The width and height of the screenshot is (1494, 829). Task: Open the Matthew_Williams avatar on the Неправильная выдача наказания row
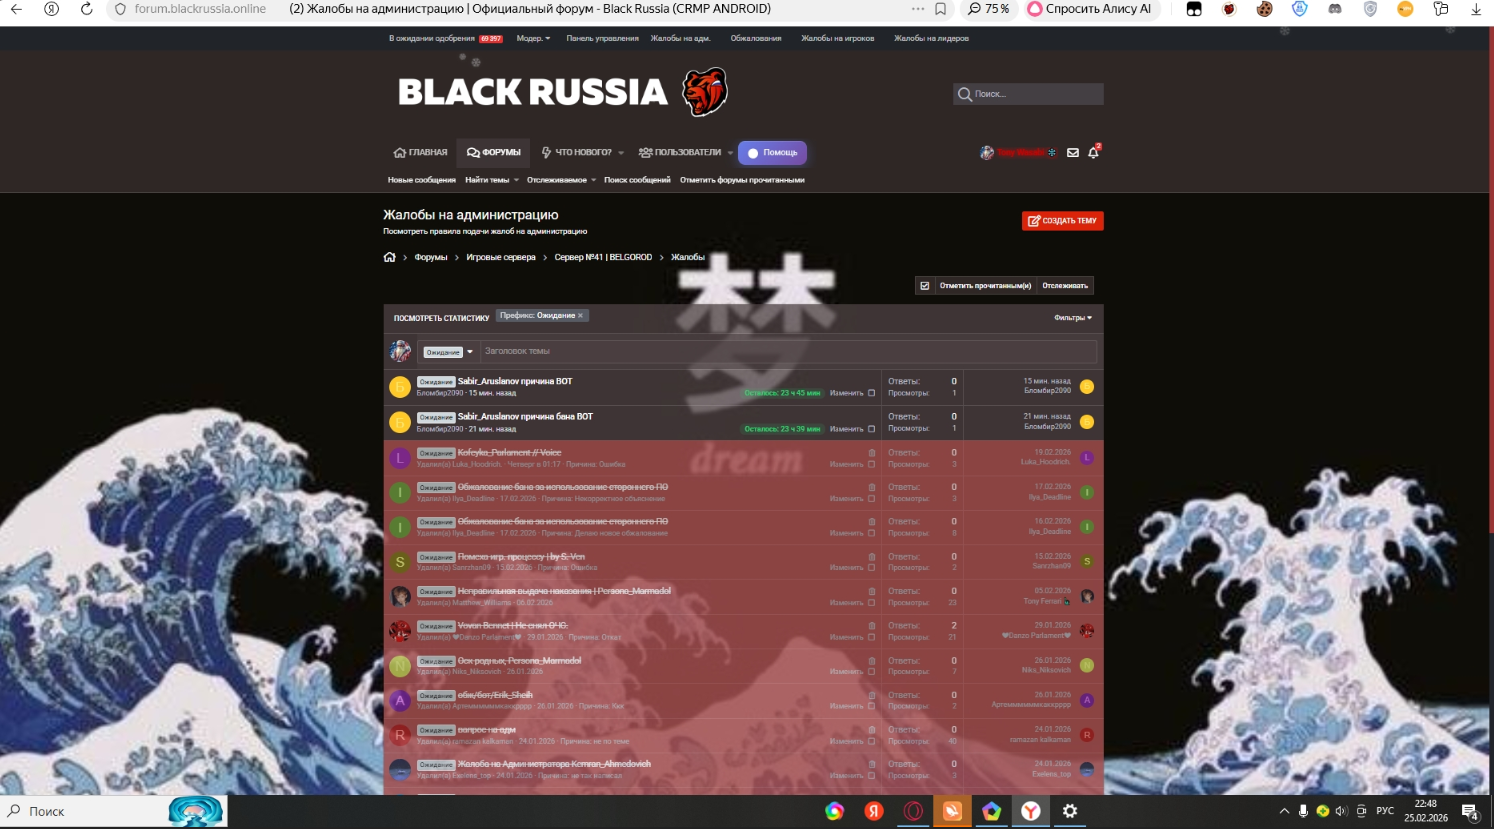400,596
